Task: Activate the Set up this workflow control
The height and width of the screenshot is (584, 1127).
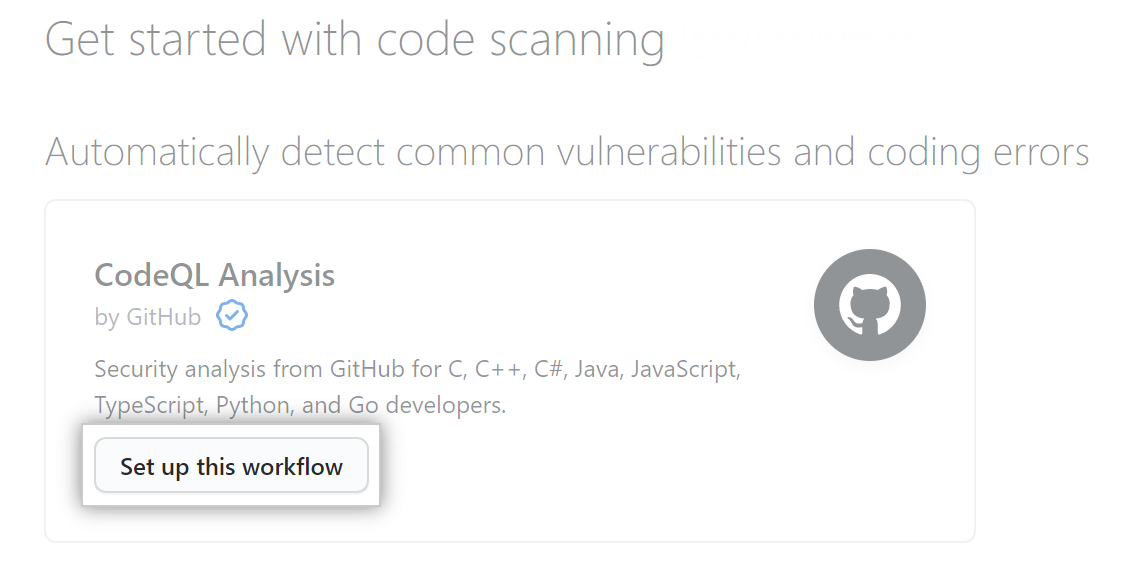Action: point(231,465)
